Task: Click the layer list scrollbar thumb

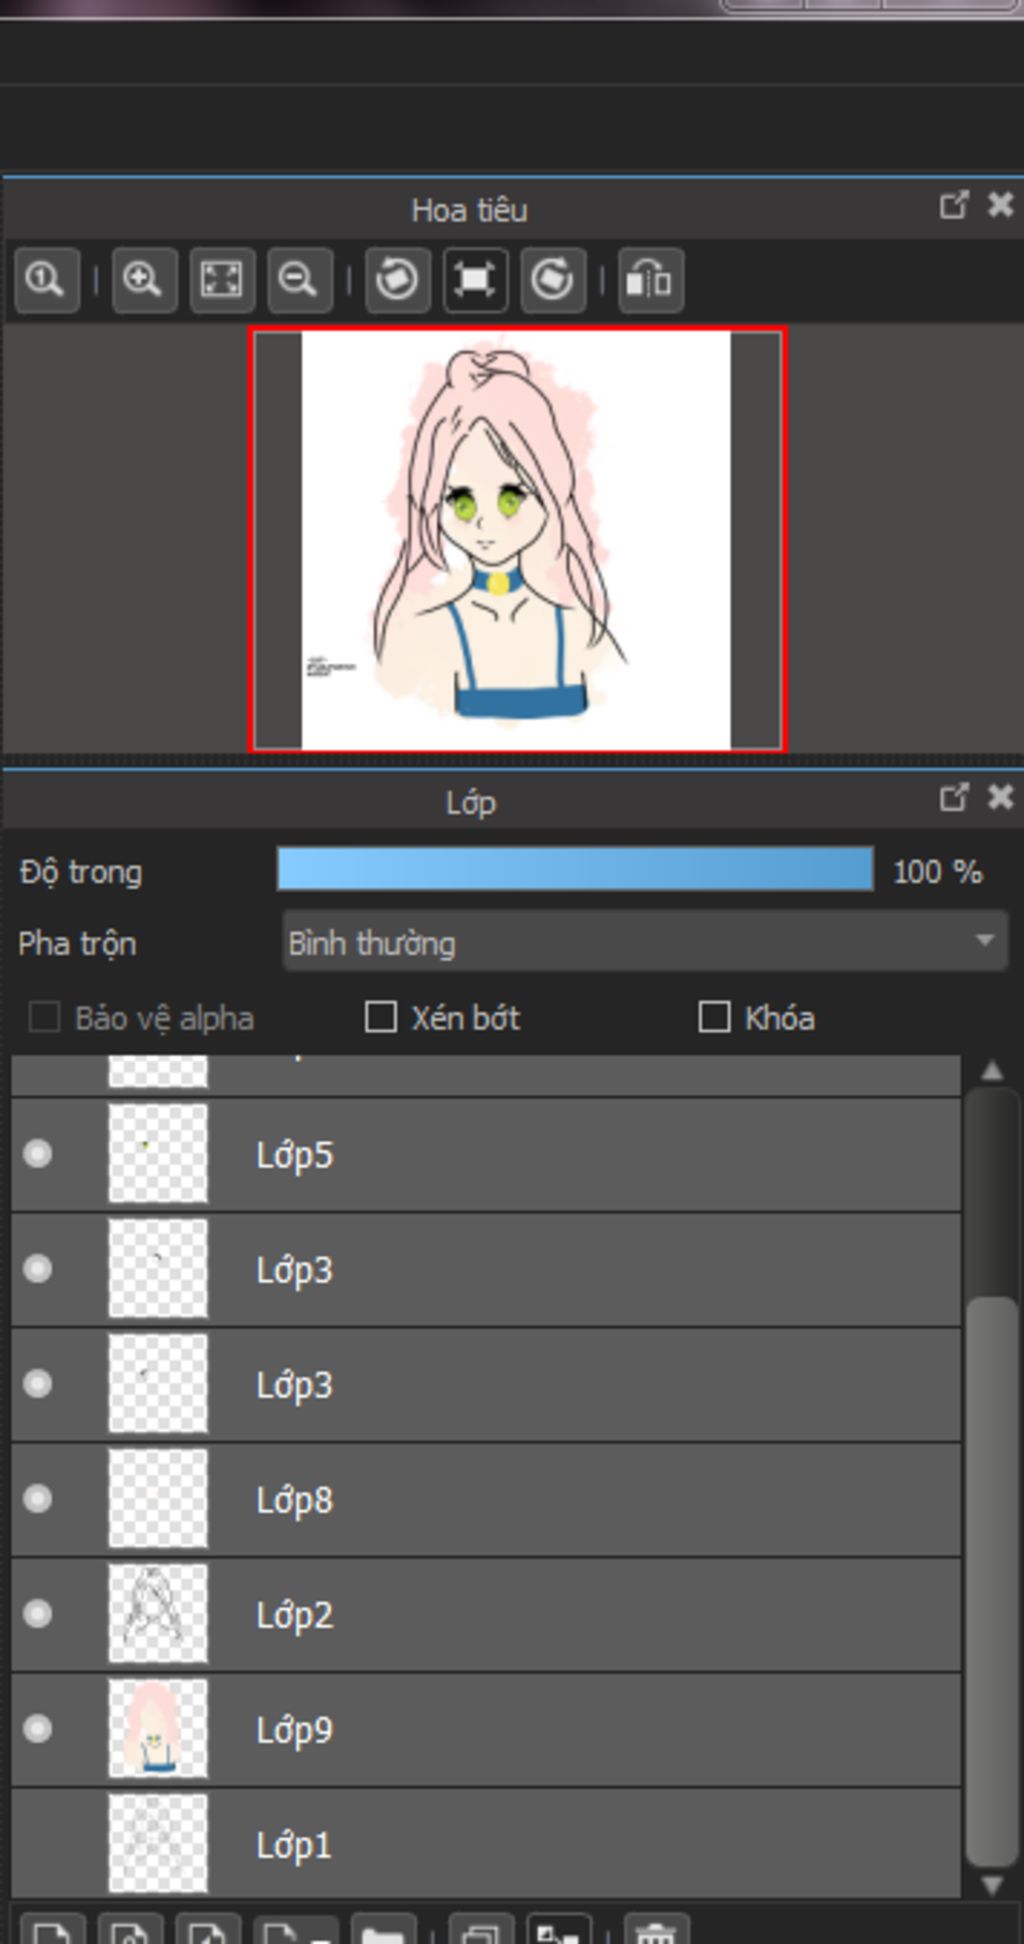Action: click(992, 1582)
